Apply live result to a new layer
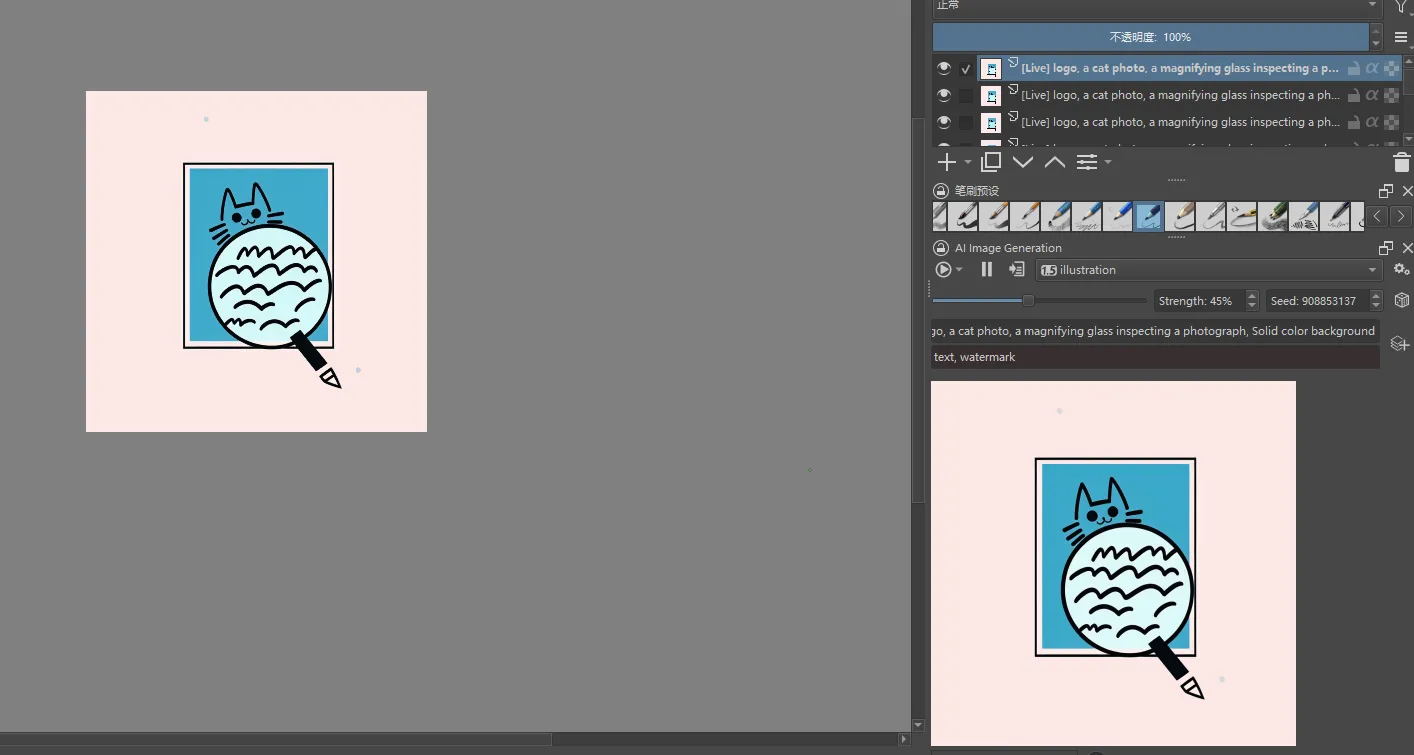This screenshot has width=1414, height=755. point(1017,270)
